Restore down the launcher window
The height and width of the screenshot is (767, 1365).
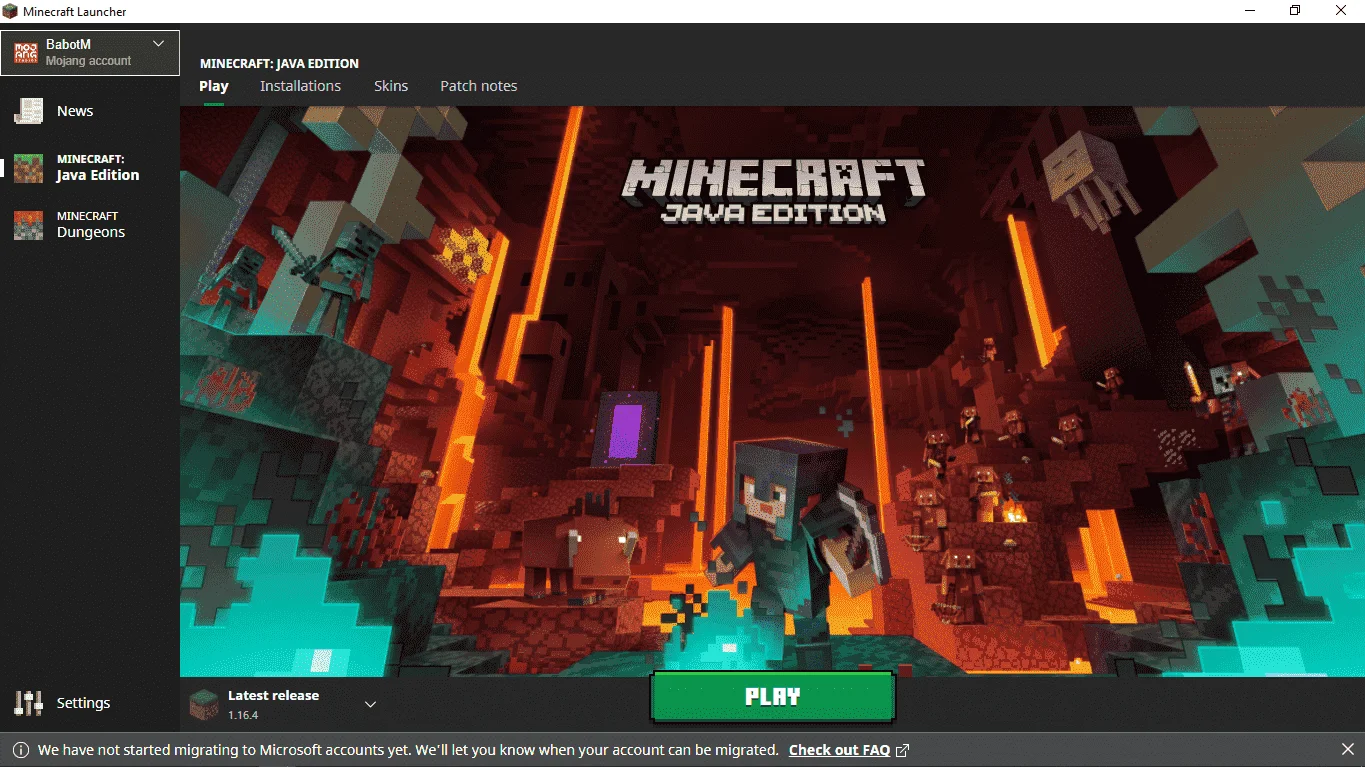(x=1295, y=11)
